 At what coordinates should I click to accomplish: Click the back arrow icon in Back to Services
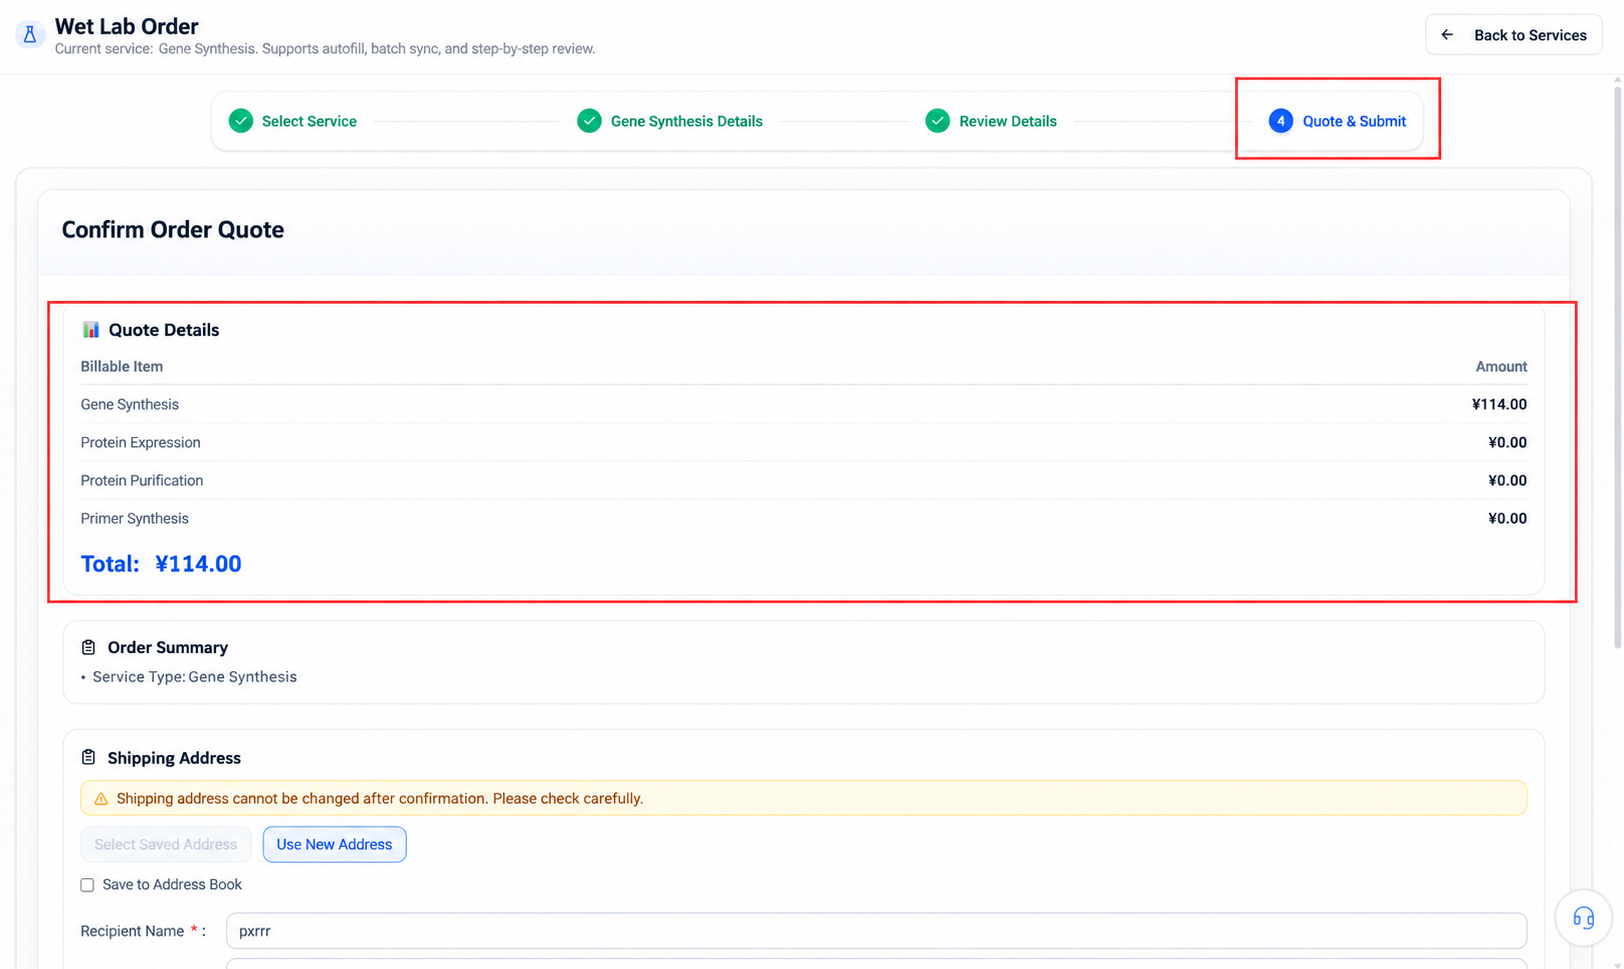(x=1447, y=35)
